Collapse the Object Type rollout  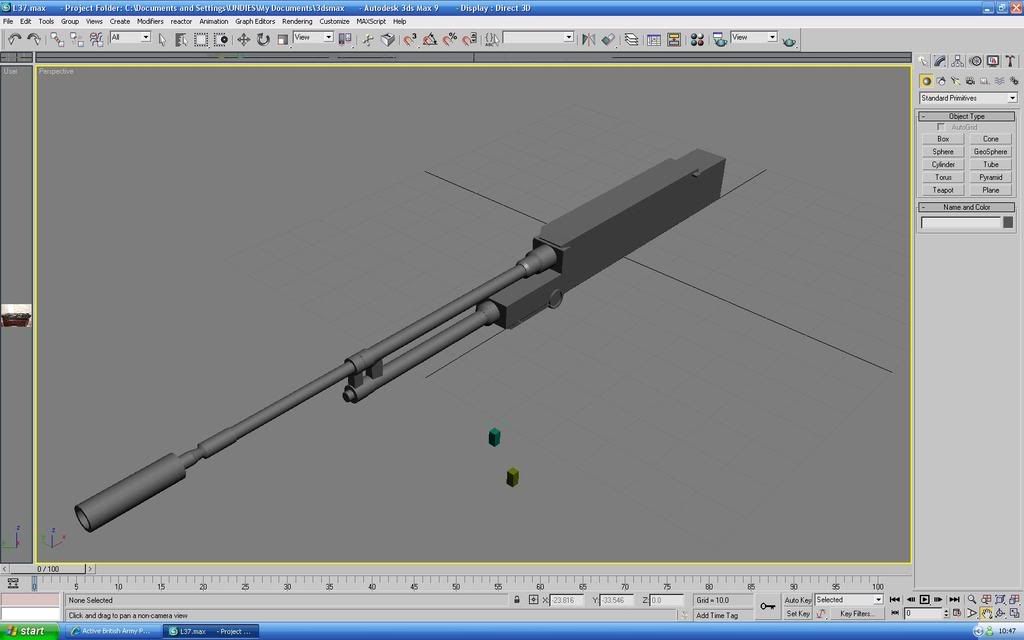point(966,116)
